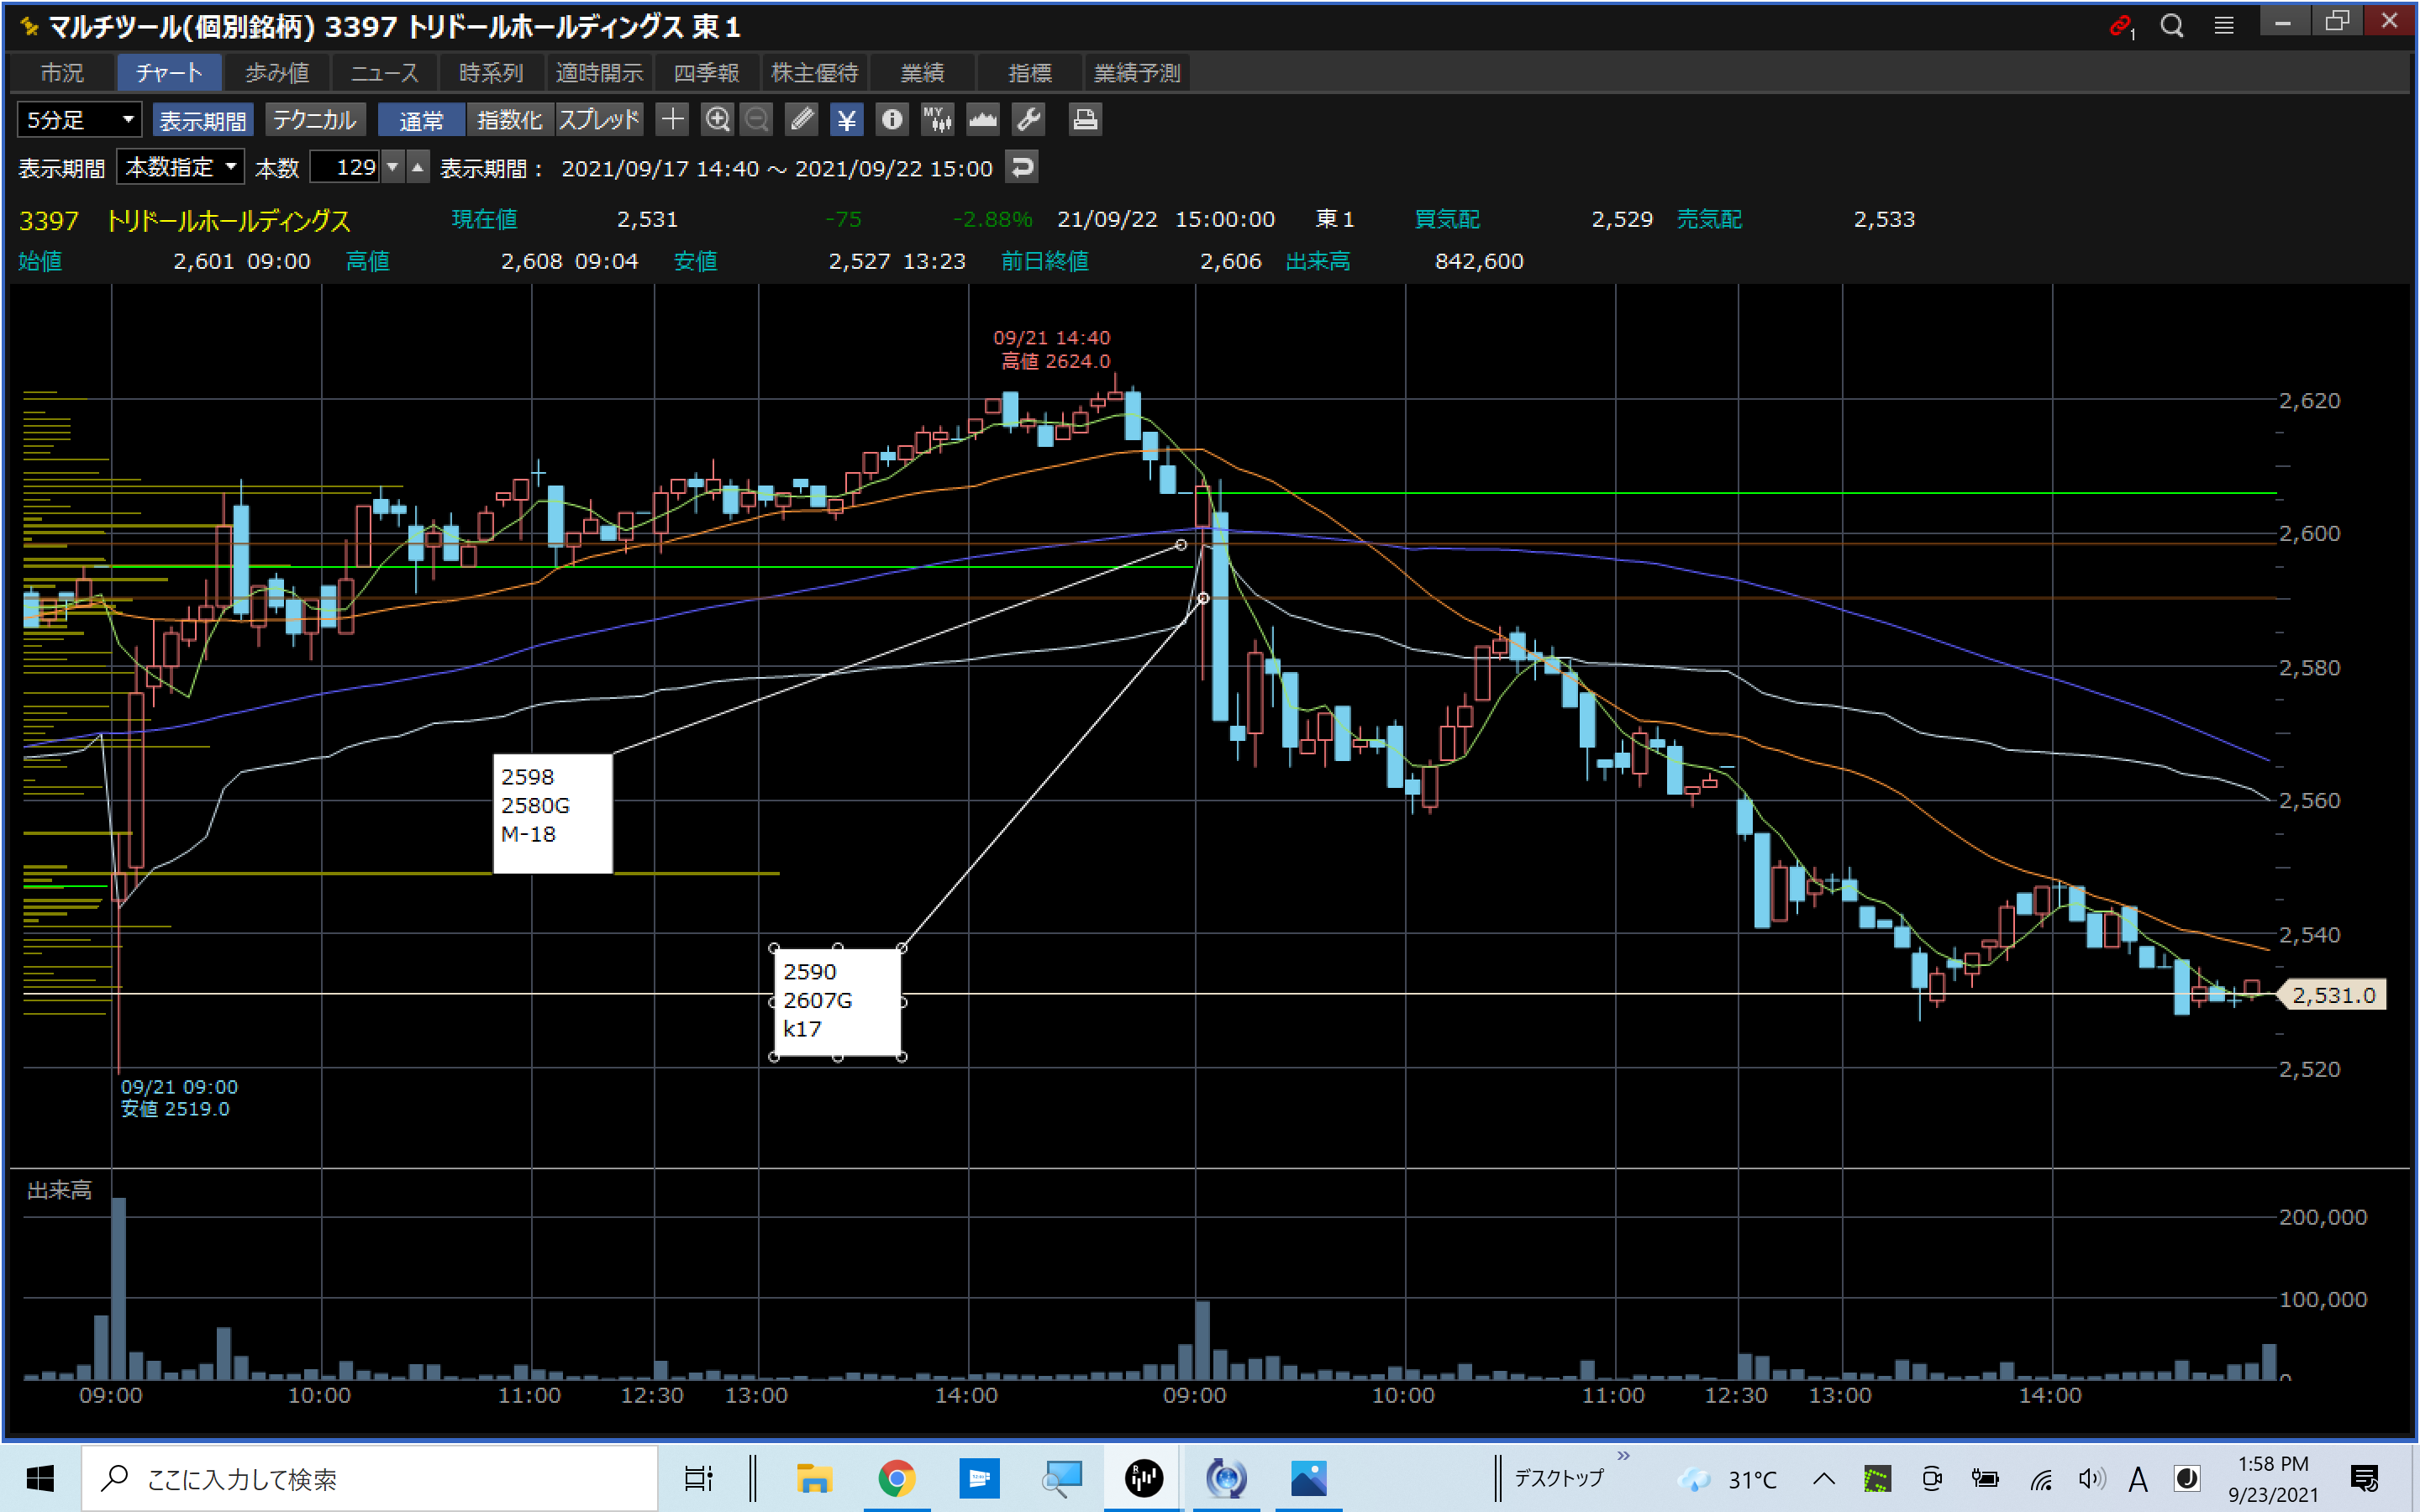
Task: Open the info icon in chart toolbar
Action: tap(891, 120)
